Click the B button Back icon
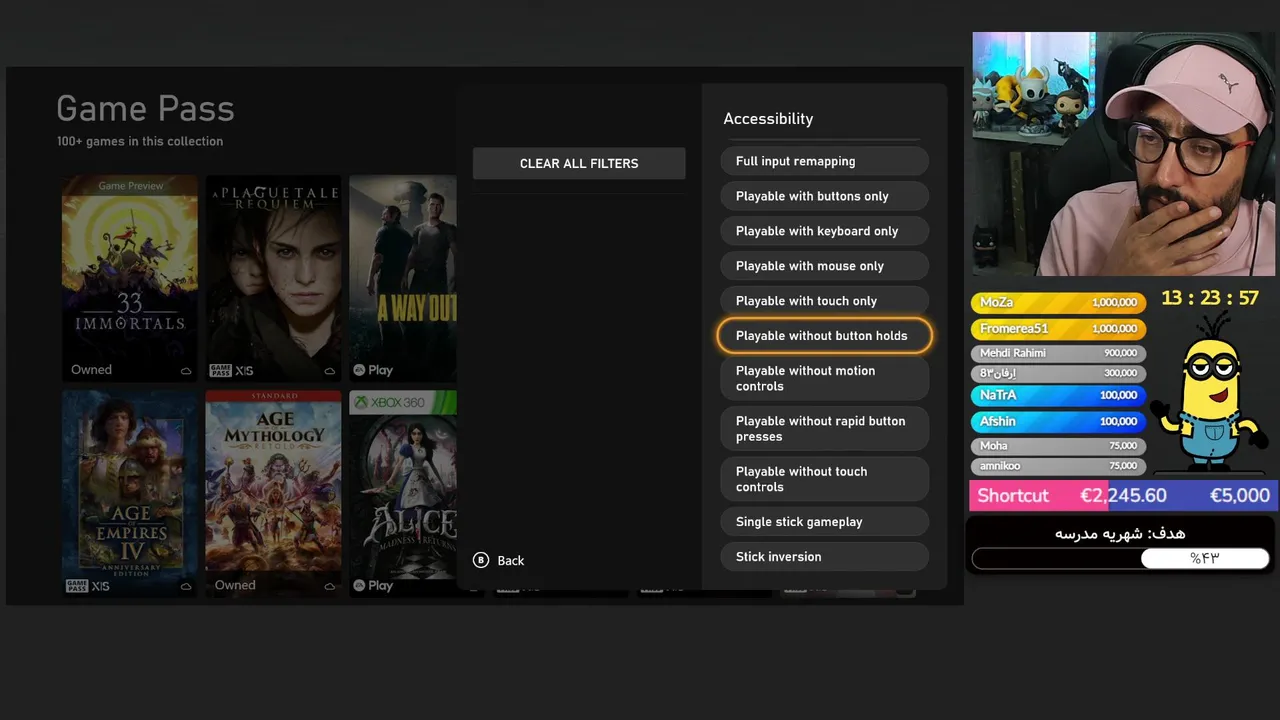This screenshot has height=720, width=1280. (481, 560)
